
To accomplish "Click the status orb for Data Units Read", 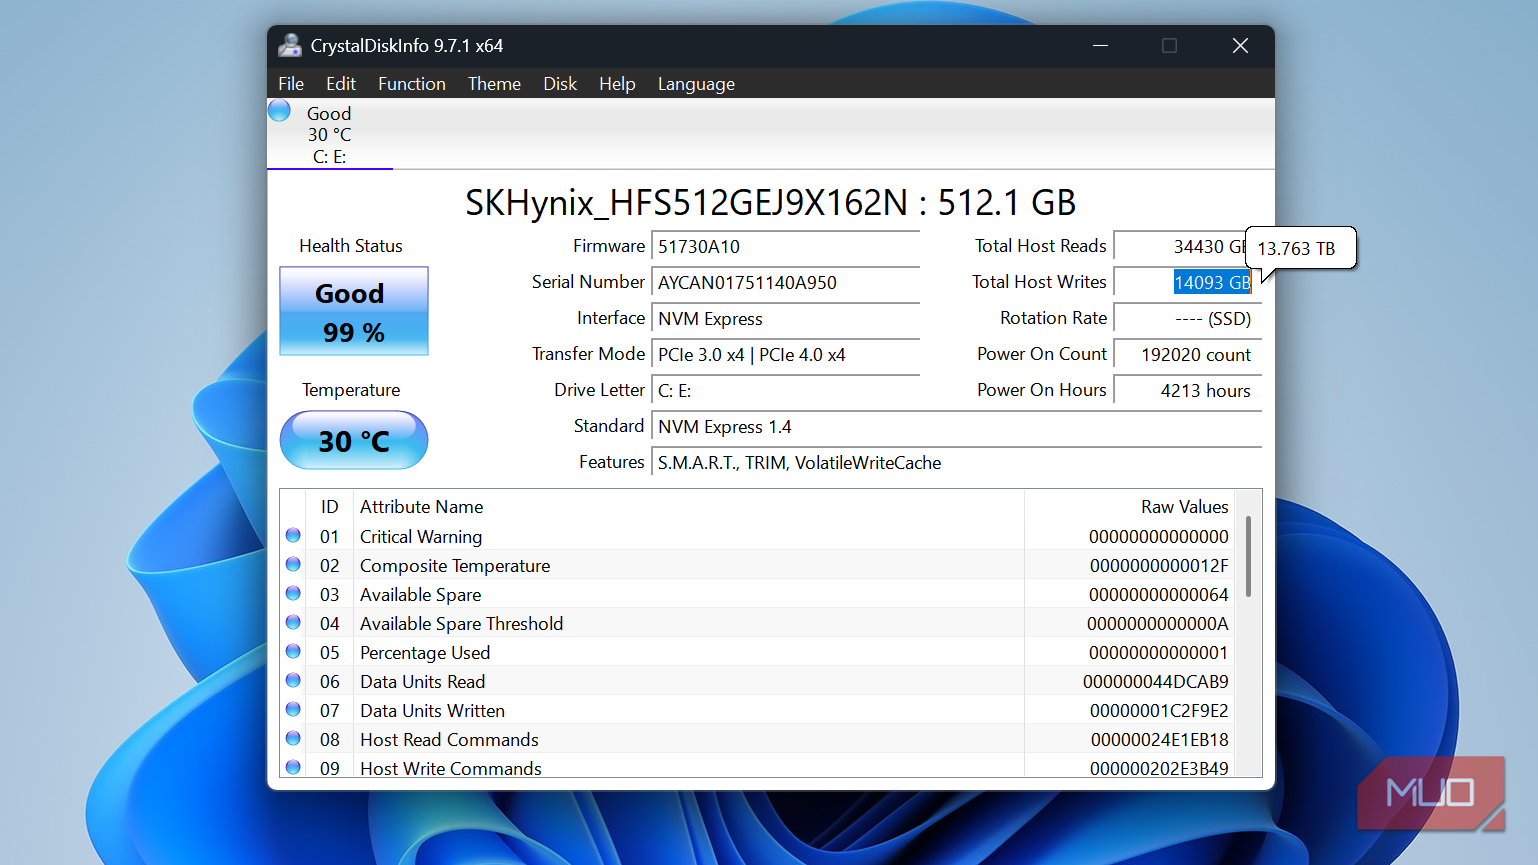I will 293,680.
